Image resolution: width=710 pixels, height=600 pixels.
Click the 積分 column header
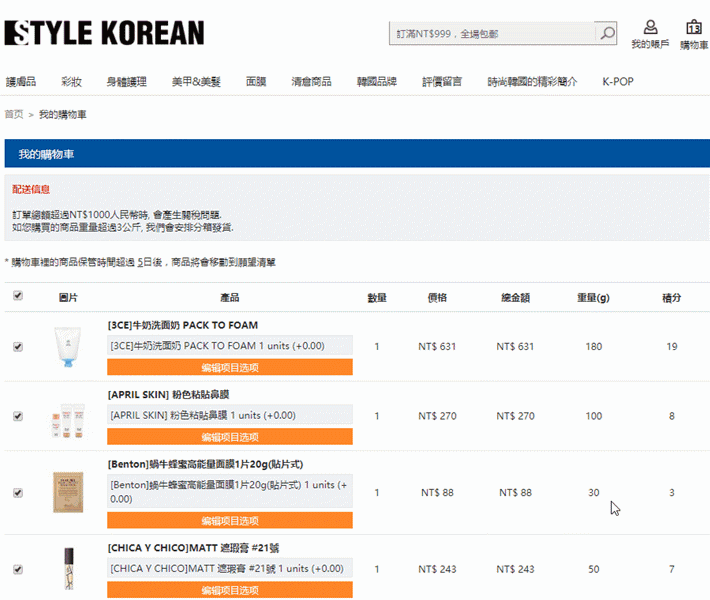(672, 298)
